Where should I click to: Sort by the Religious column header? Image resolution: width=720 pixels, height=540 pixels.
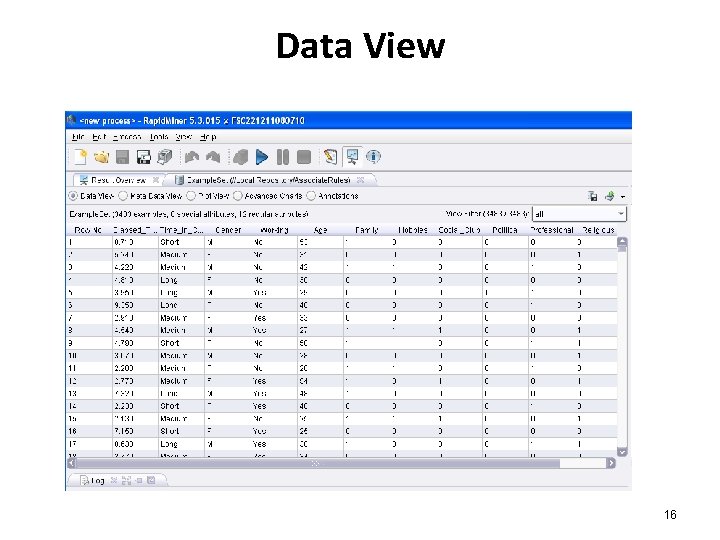pyautogui.click(x=598, y=230)
